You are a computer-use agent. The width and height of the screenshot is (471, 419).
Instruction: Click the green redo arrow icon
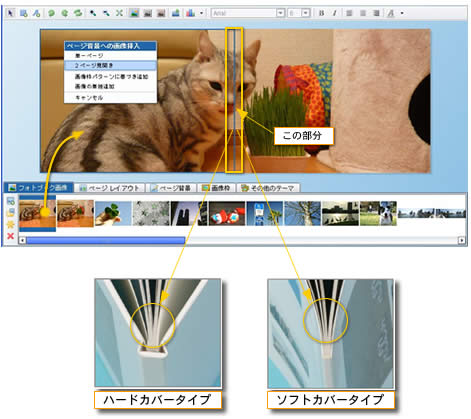click(x=65, y=13)
